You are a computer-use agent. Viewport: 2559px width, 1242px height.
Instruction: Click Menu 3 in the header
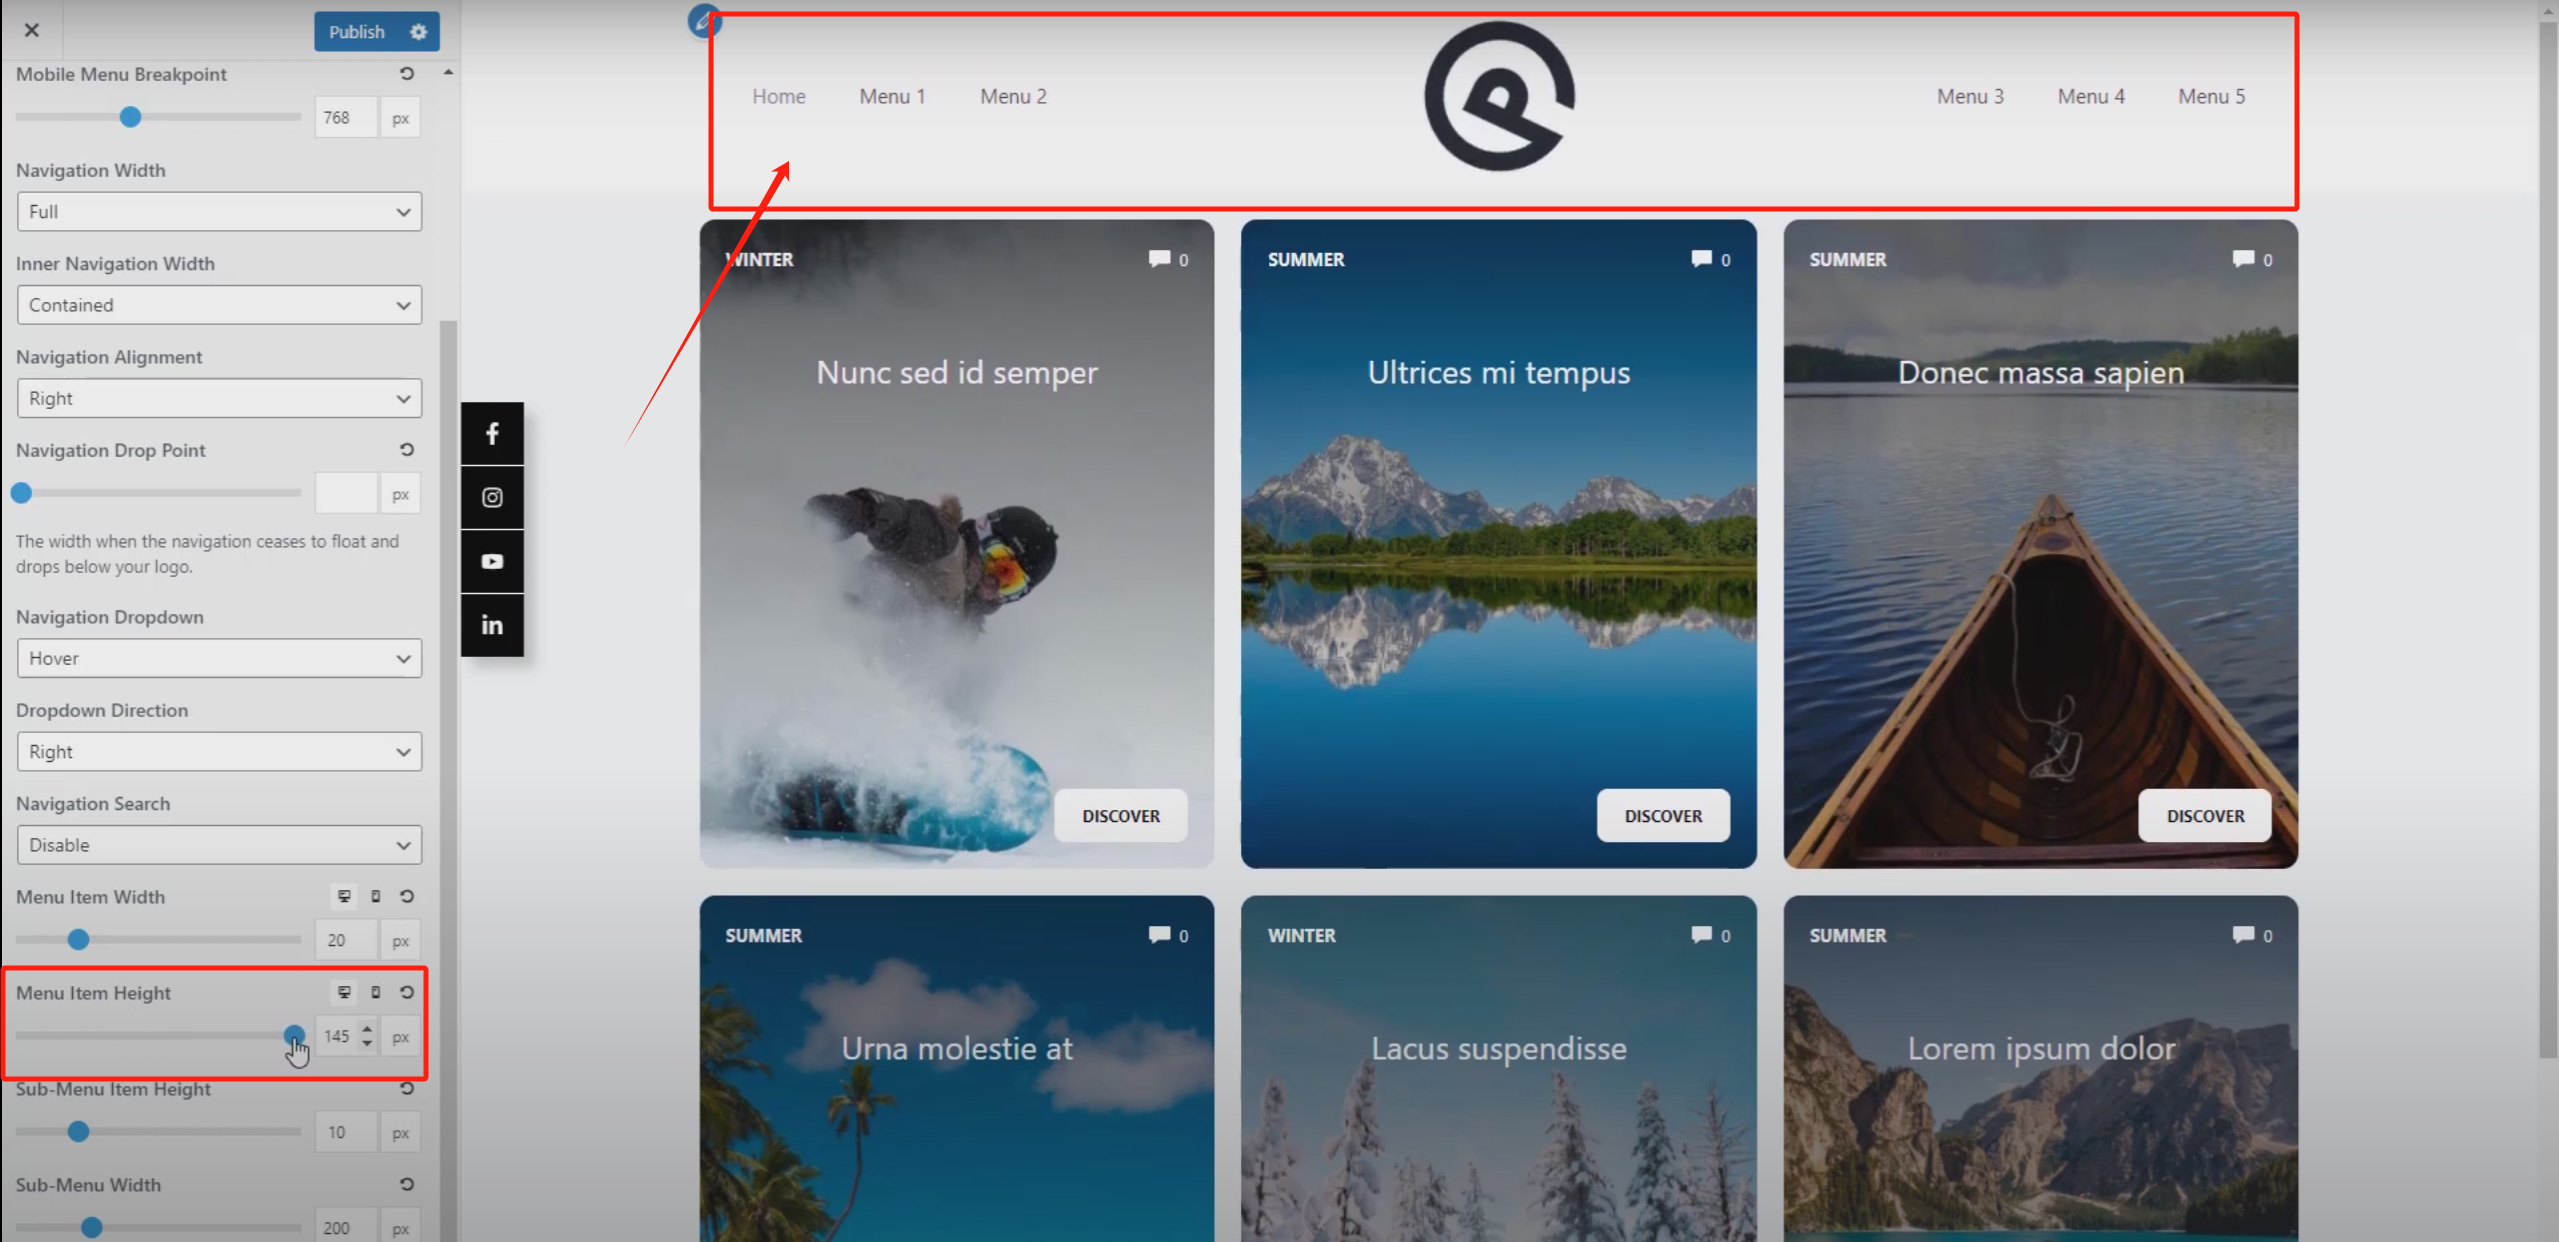1970,97
